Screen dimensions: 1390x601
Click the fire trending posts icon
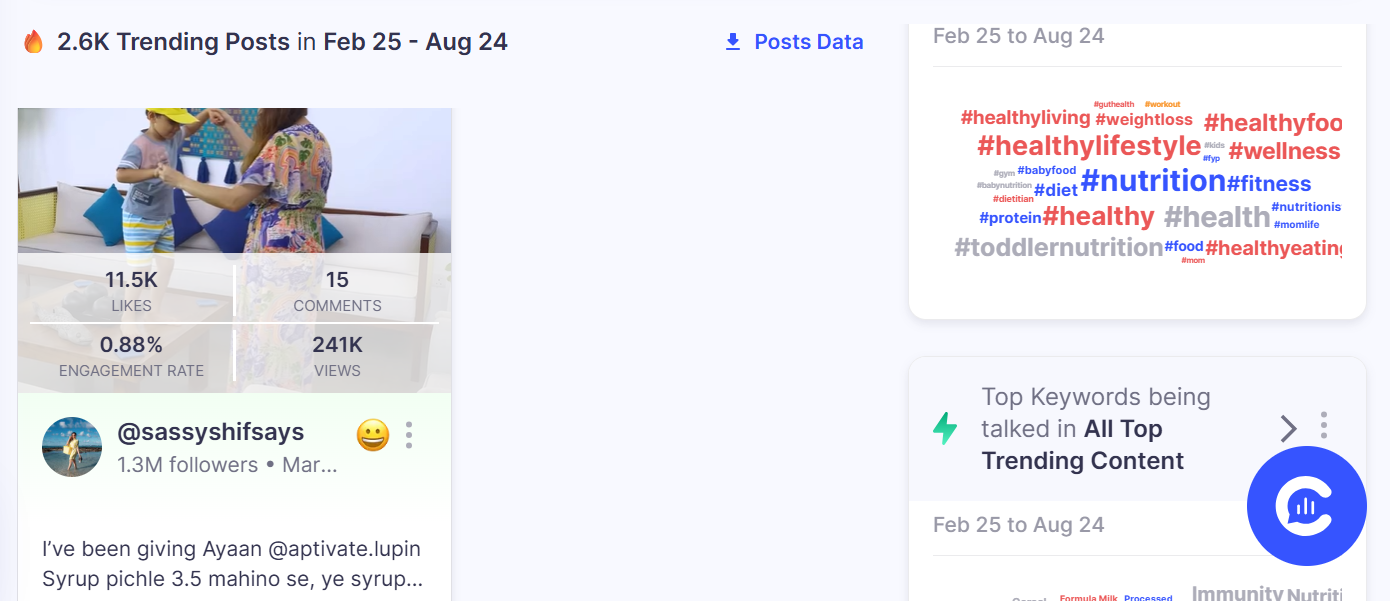(34, 42)
